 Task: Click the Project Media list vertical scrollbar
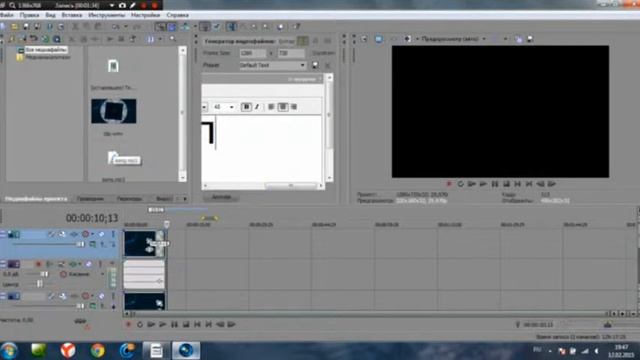182,113
